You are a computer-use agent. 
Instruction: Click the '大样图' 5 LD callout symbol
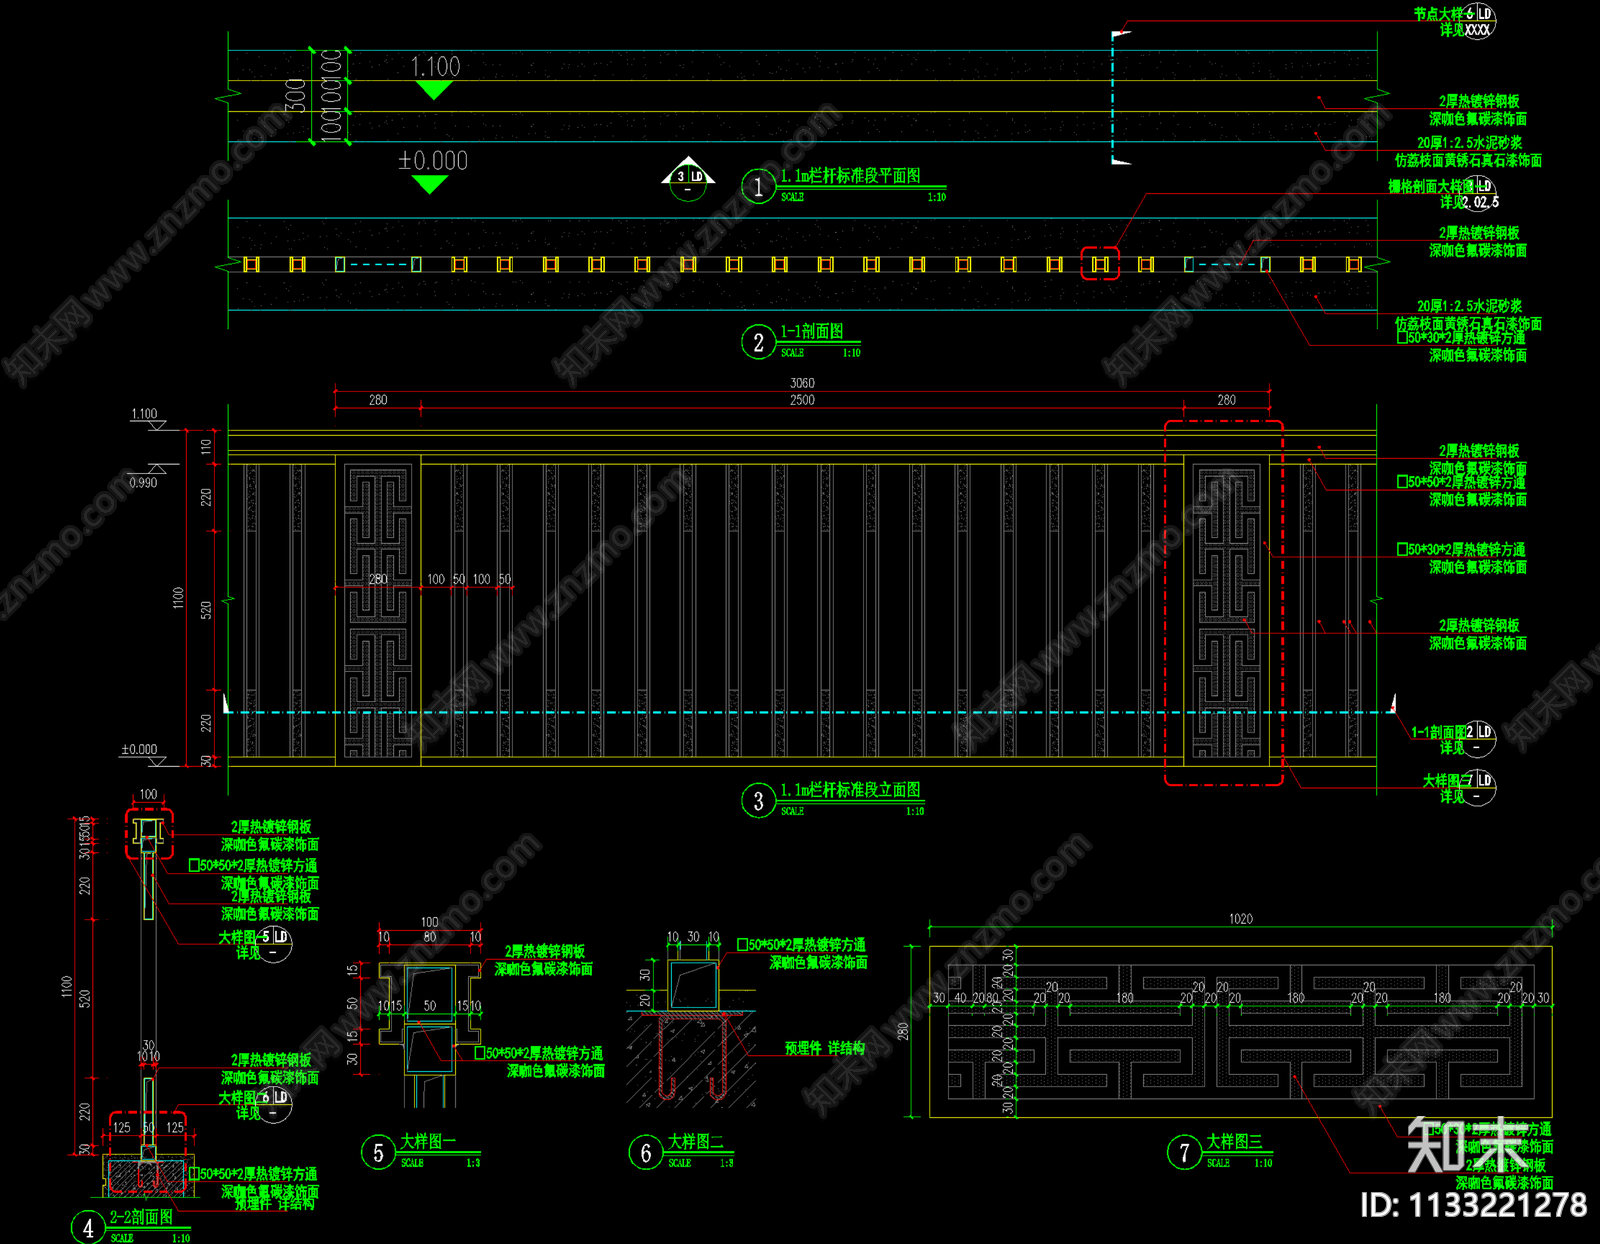273,944
